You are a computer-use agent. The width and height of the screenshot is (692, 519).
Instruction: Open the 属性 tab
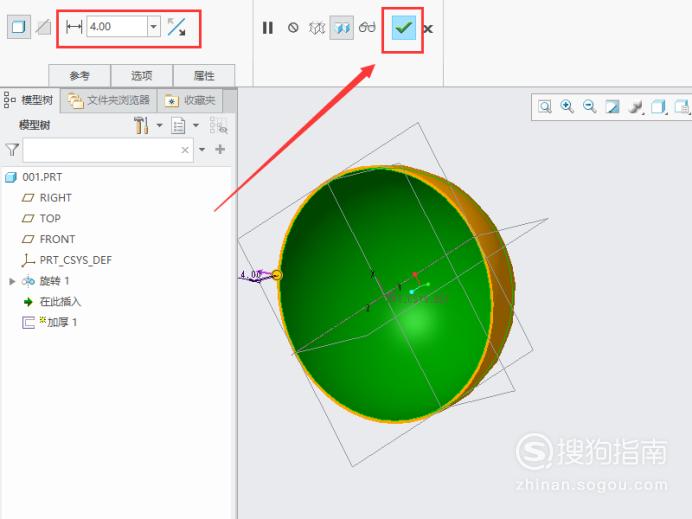204,75
